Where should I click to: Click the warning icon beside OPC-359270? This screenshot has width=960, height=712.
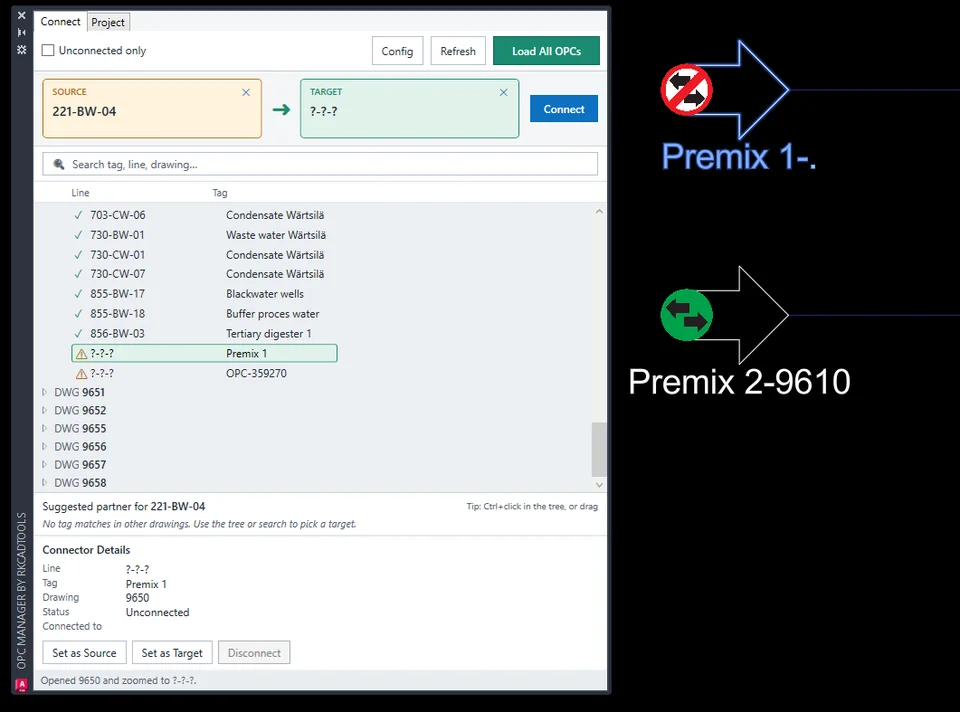coord(81,373)
